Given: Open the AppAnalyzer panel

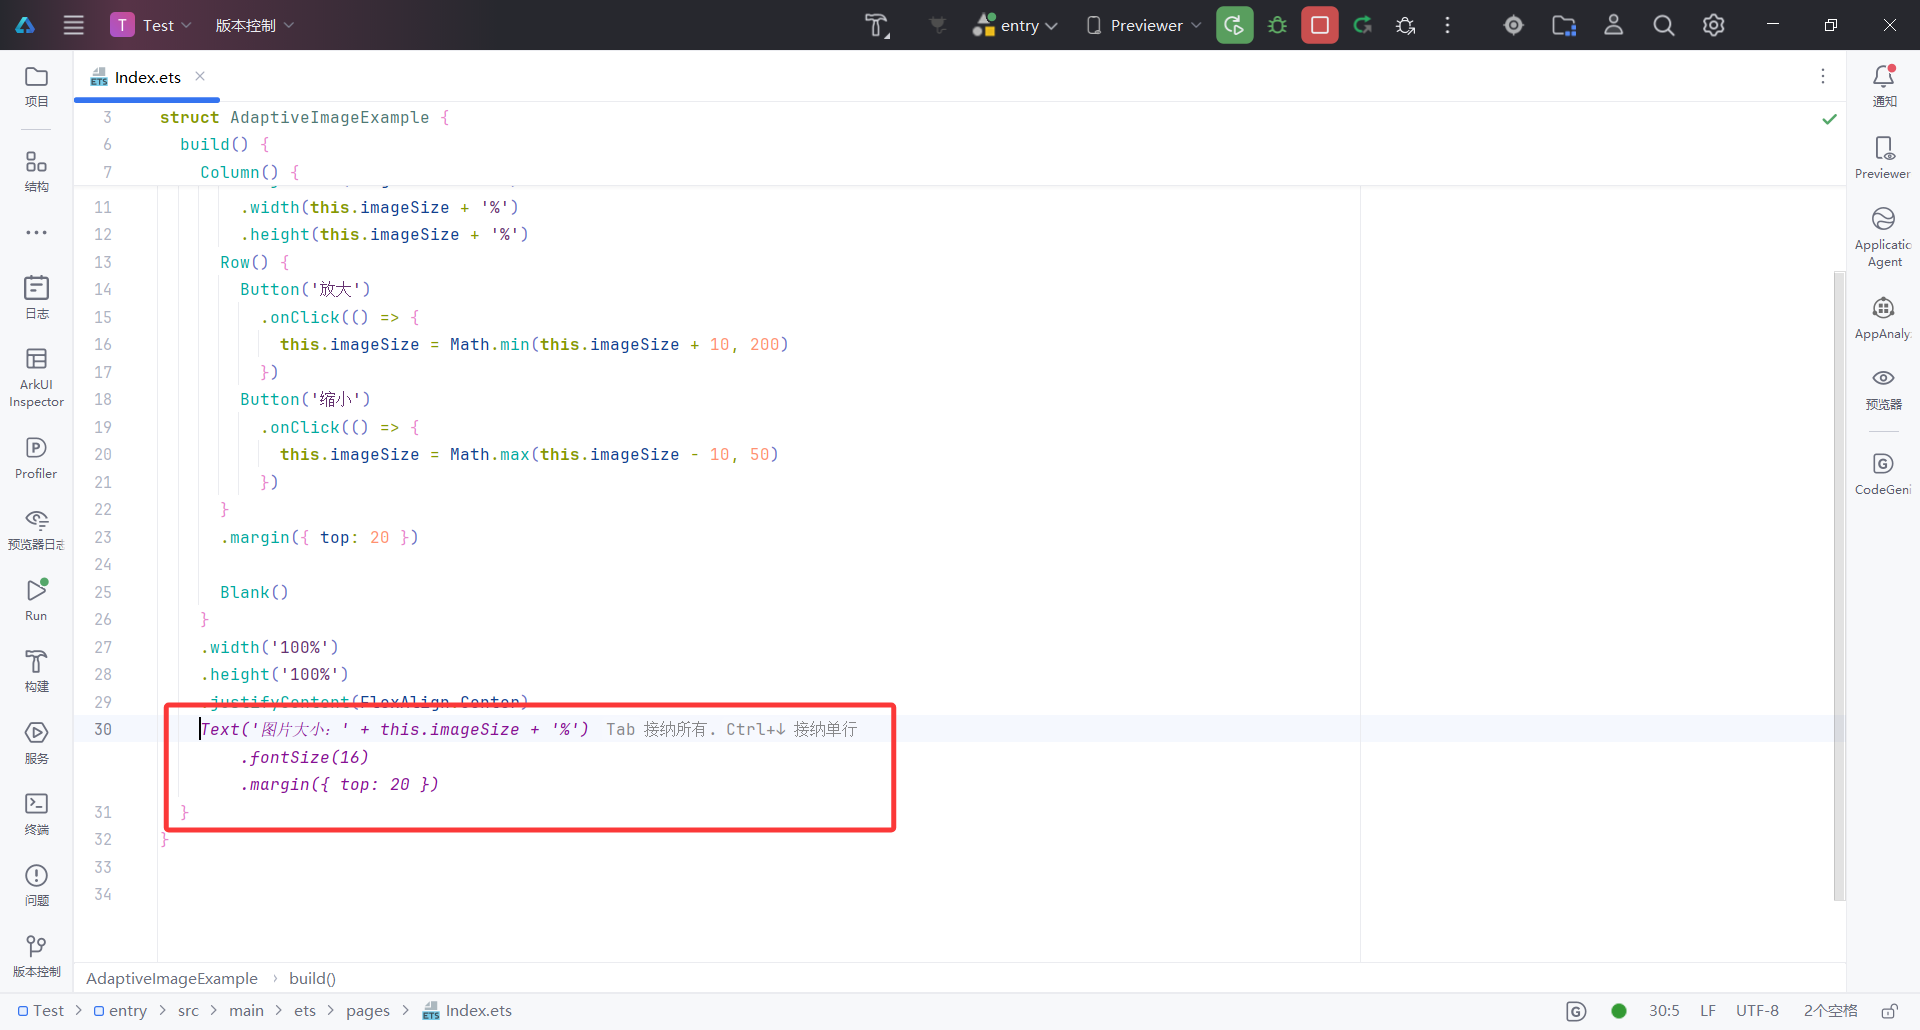Looking at the screenshot, I should click(1884, 318).
